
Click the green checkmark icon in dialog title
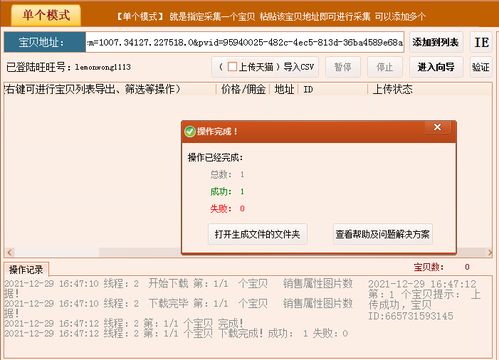pyautogui.click(x=190, y=131)
